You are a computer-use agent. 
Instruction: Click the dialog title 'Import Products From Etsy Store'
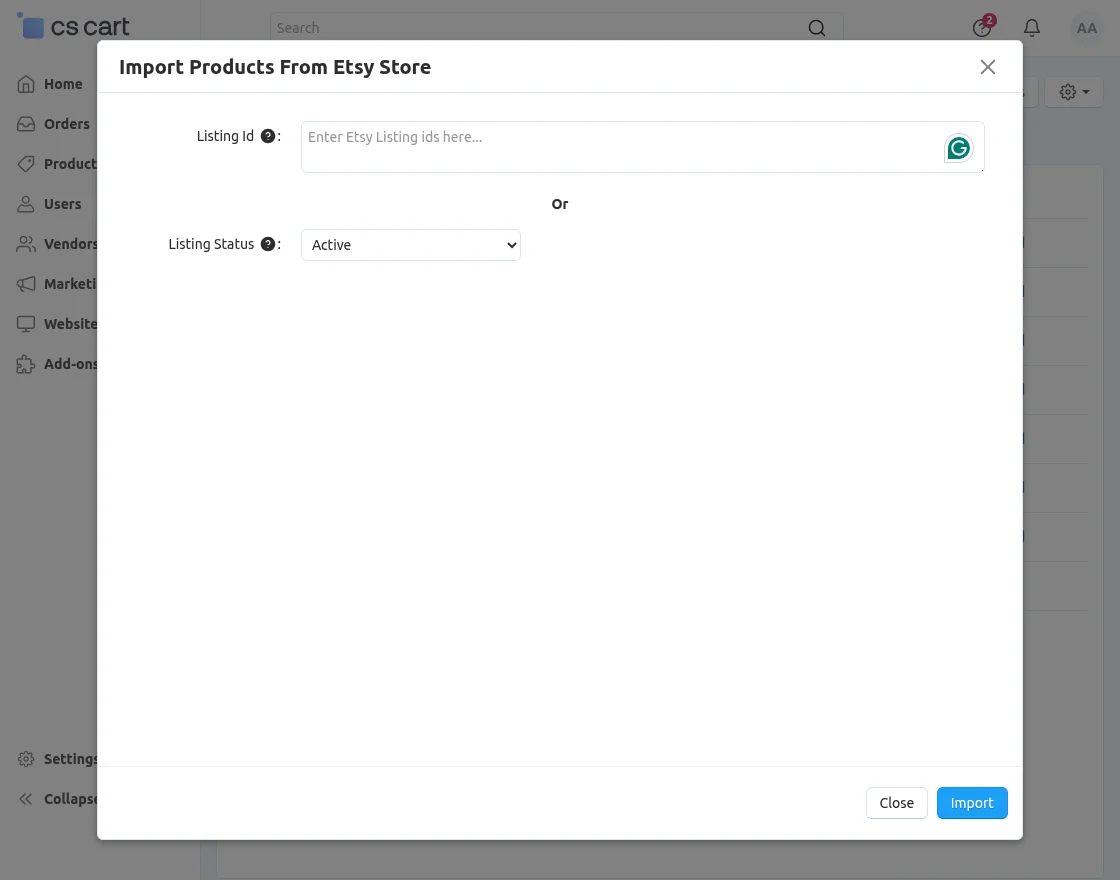[x=275, y=67]
